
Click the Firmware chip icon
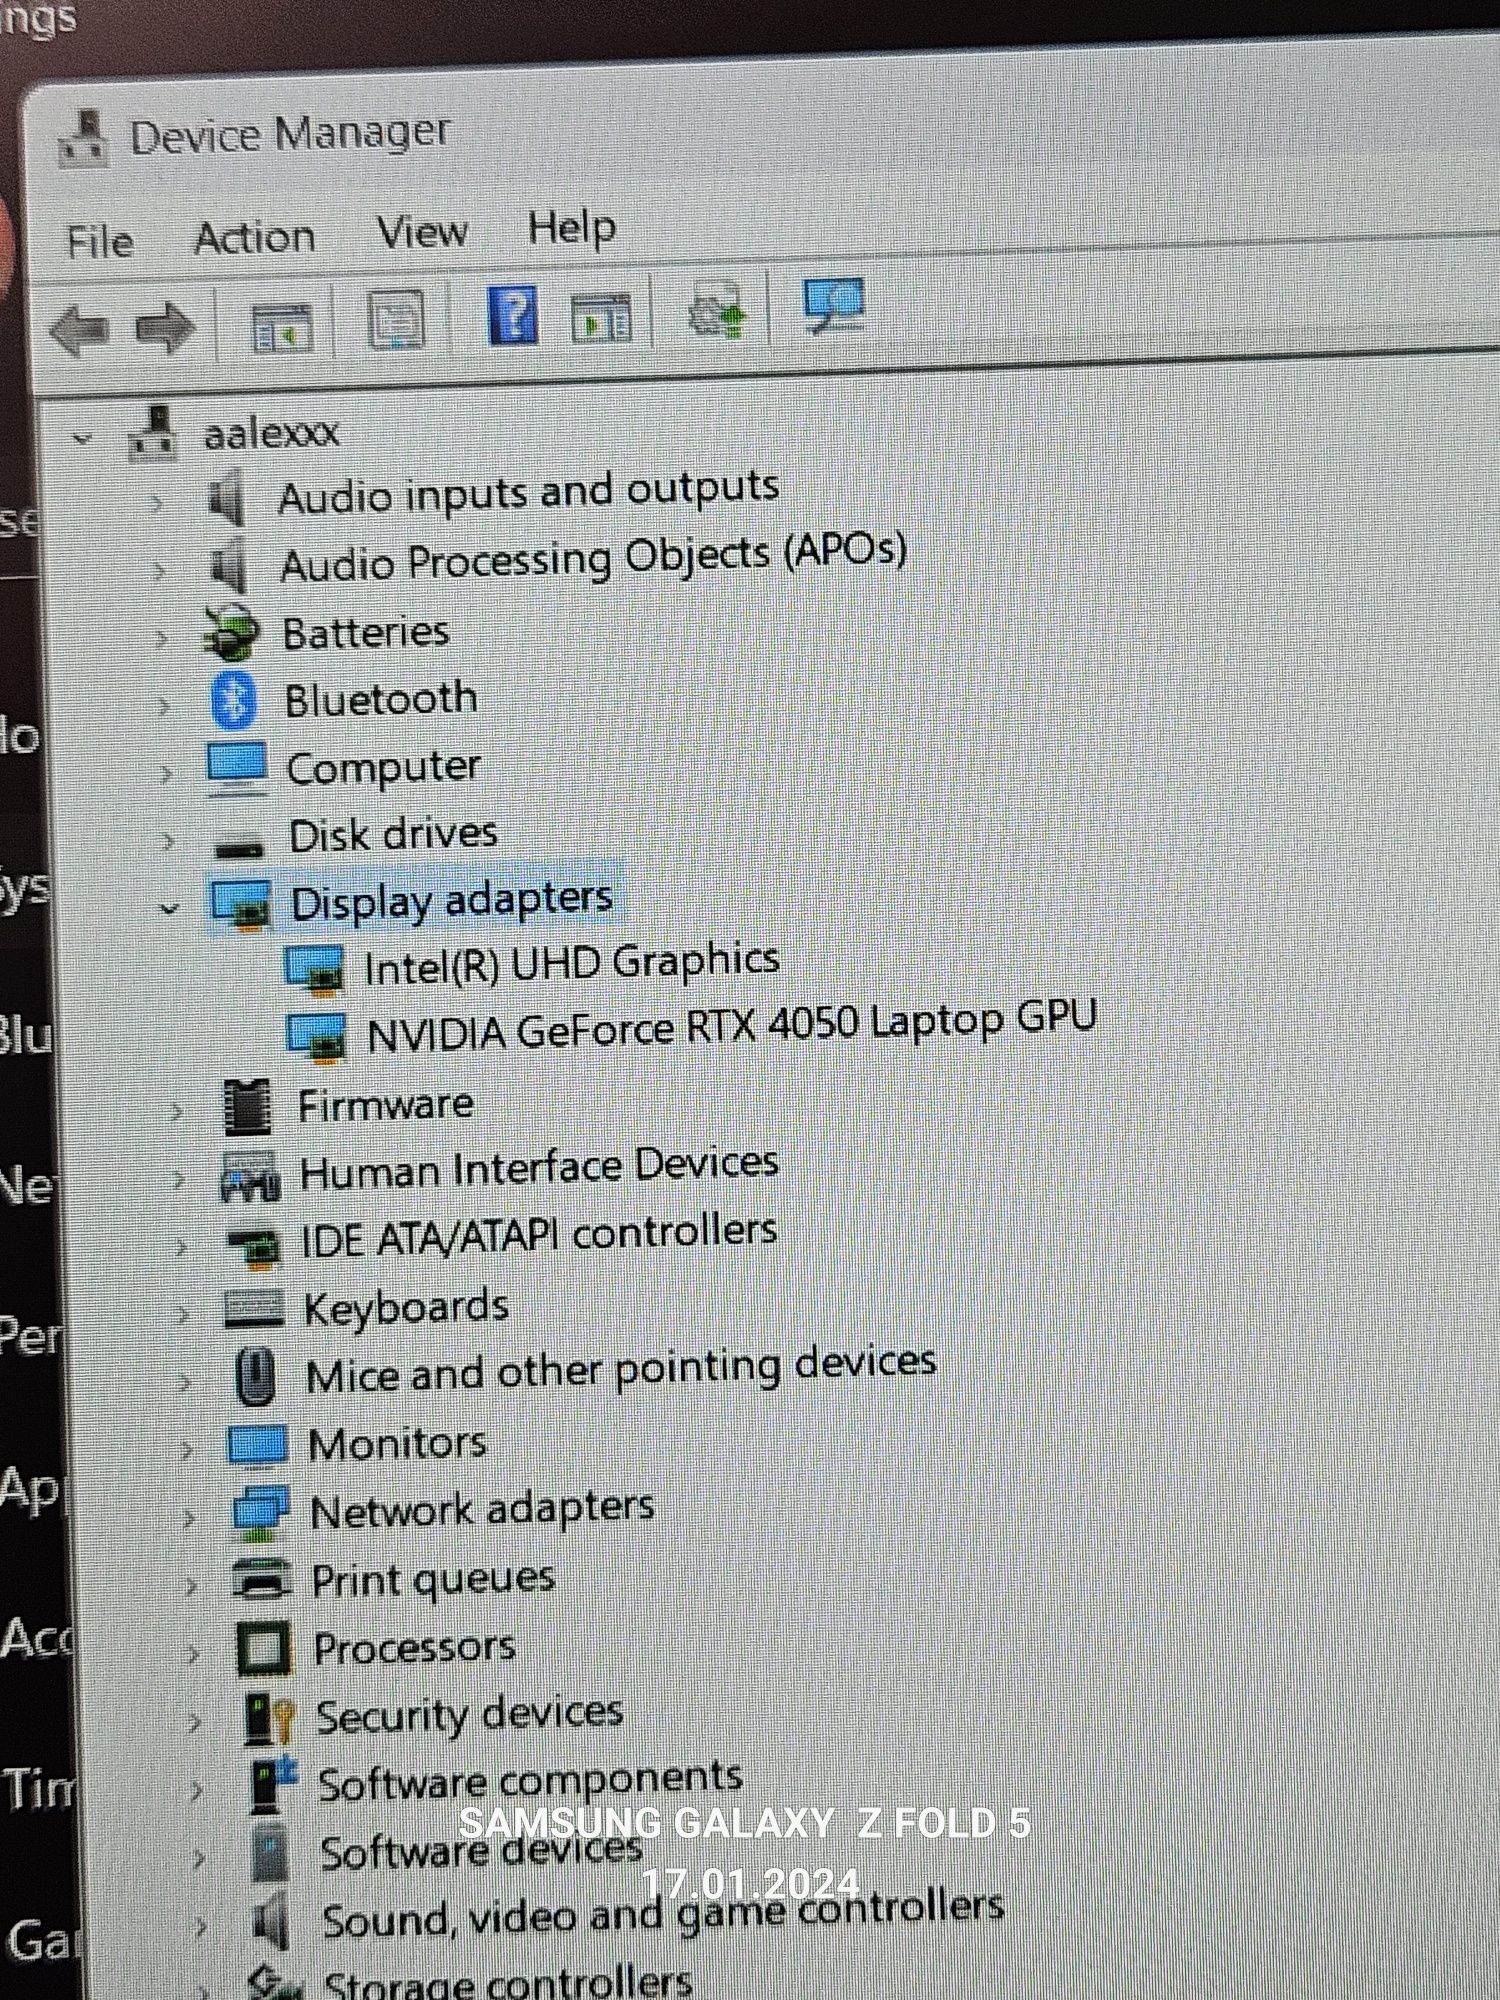[246, 1107]
